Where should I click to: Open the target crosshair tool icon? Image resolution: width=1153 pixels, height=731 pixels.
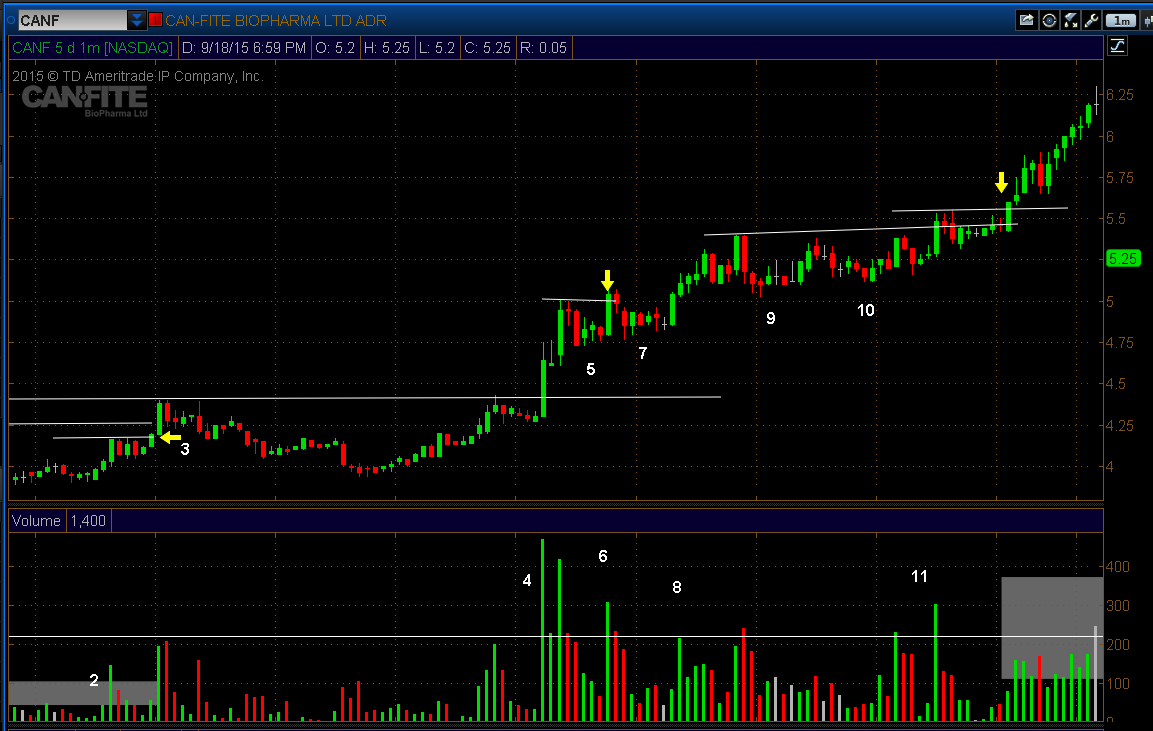click(1049, 21)
